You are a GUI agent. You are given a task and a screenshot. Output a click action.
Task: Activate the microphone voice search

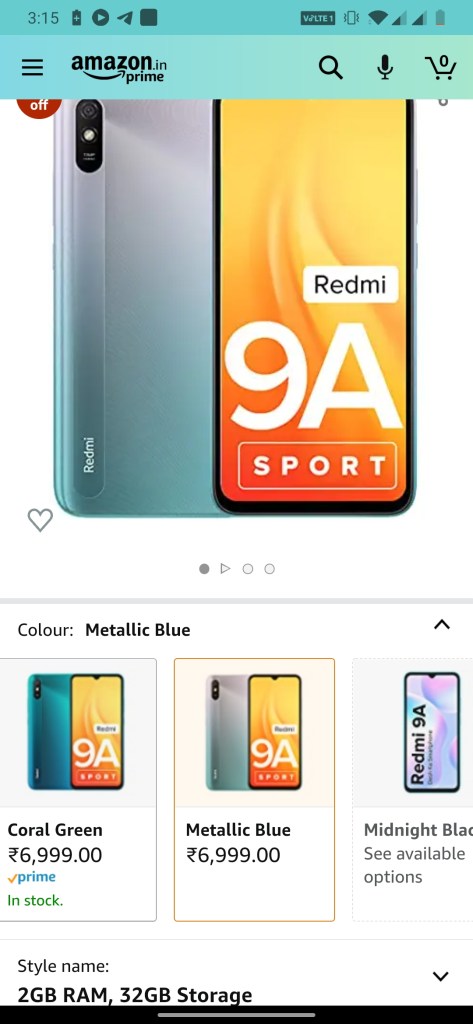click(385, 67)
